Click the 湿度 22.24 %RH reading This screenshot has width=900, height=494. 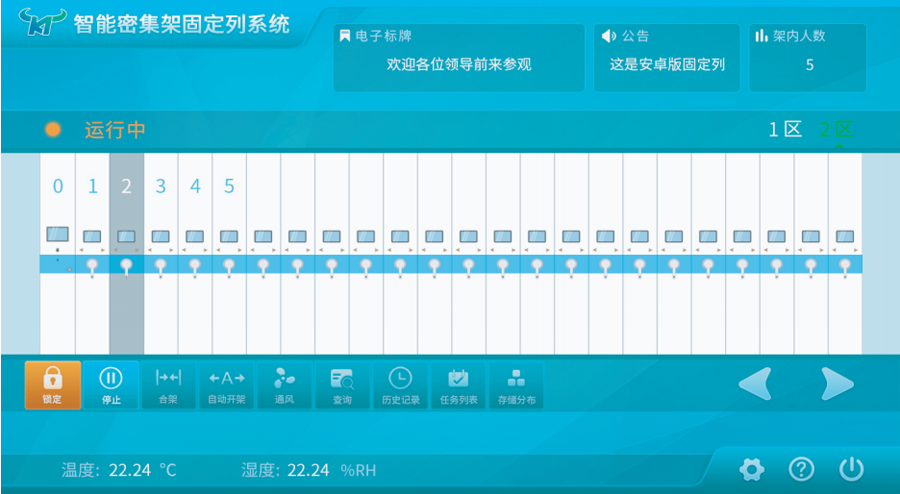pyautogui.click(x=309, y=471)
